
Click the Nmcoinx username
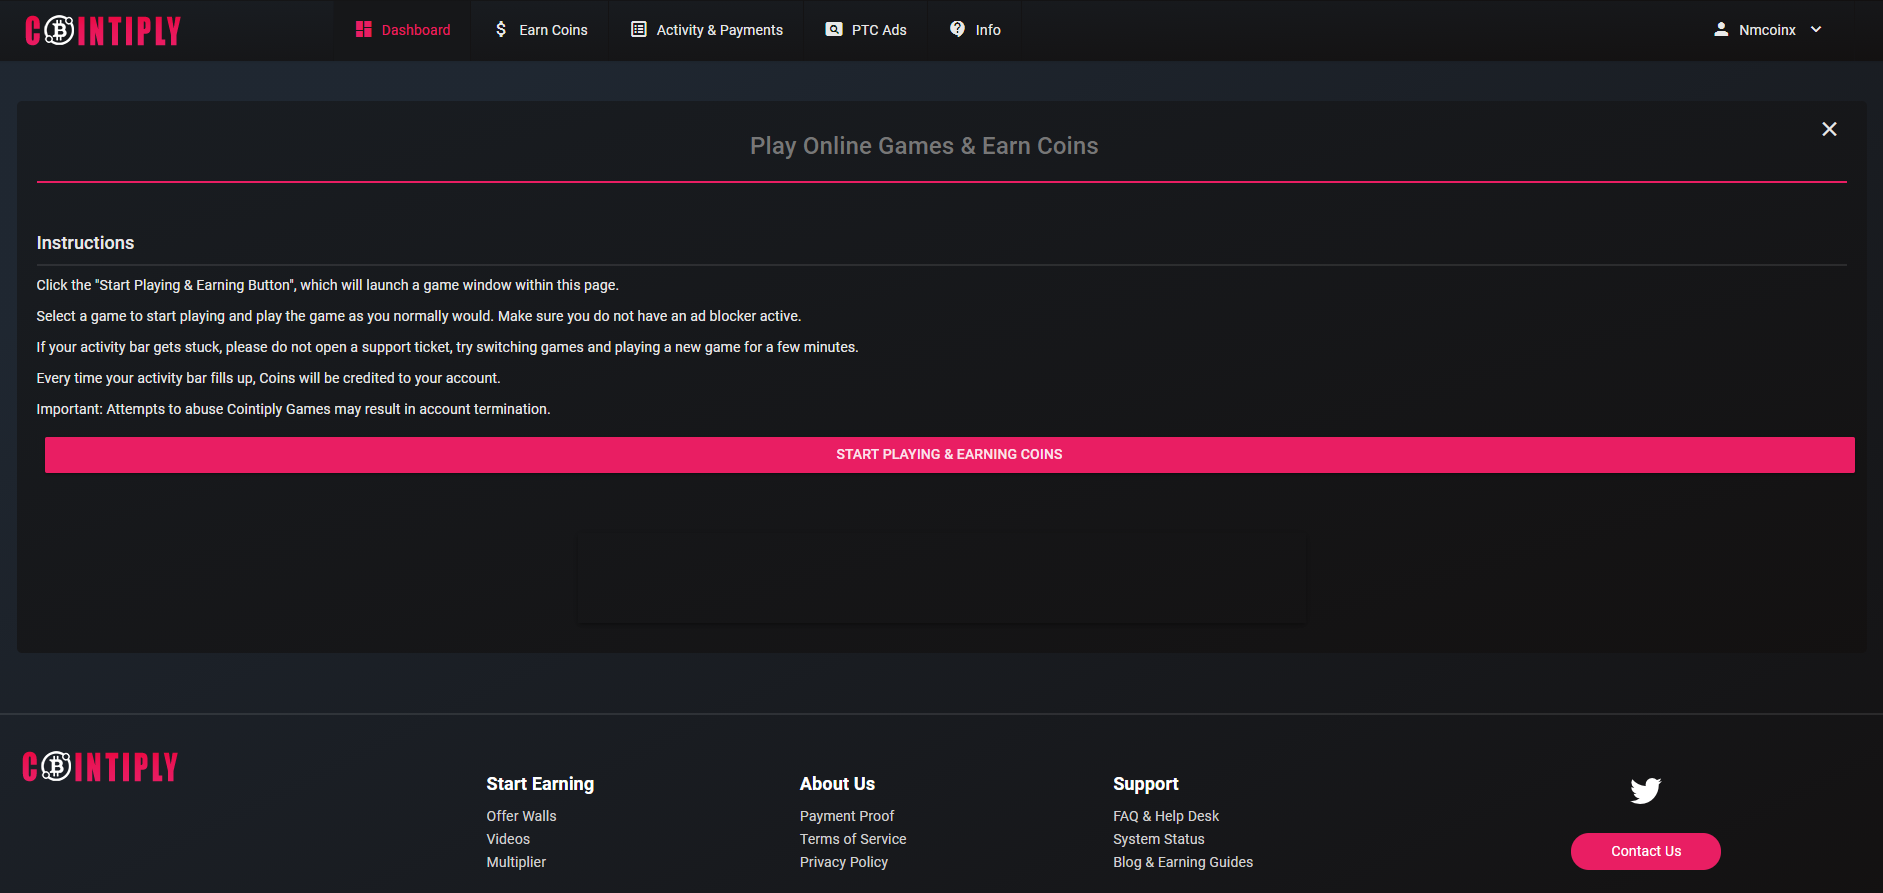1767,30
